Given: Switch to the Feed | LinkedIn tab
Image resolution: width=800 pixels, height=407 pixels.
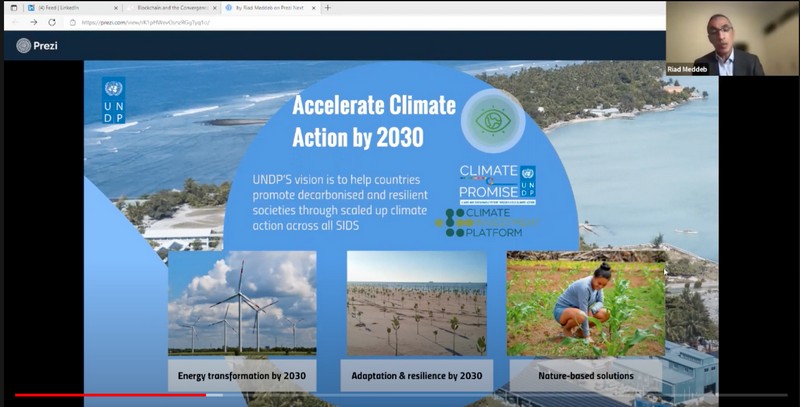Looking at the screenshot, I should [73, 8].
